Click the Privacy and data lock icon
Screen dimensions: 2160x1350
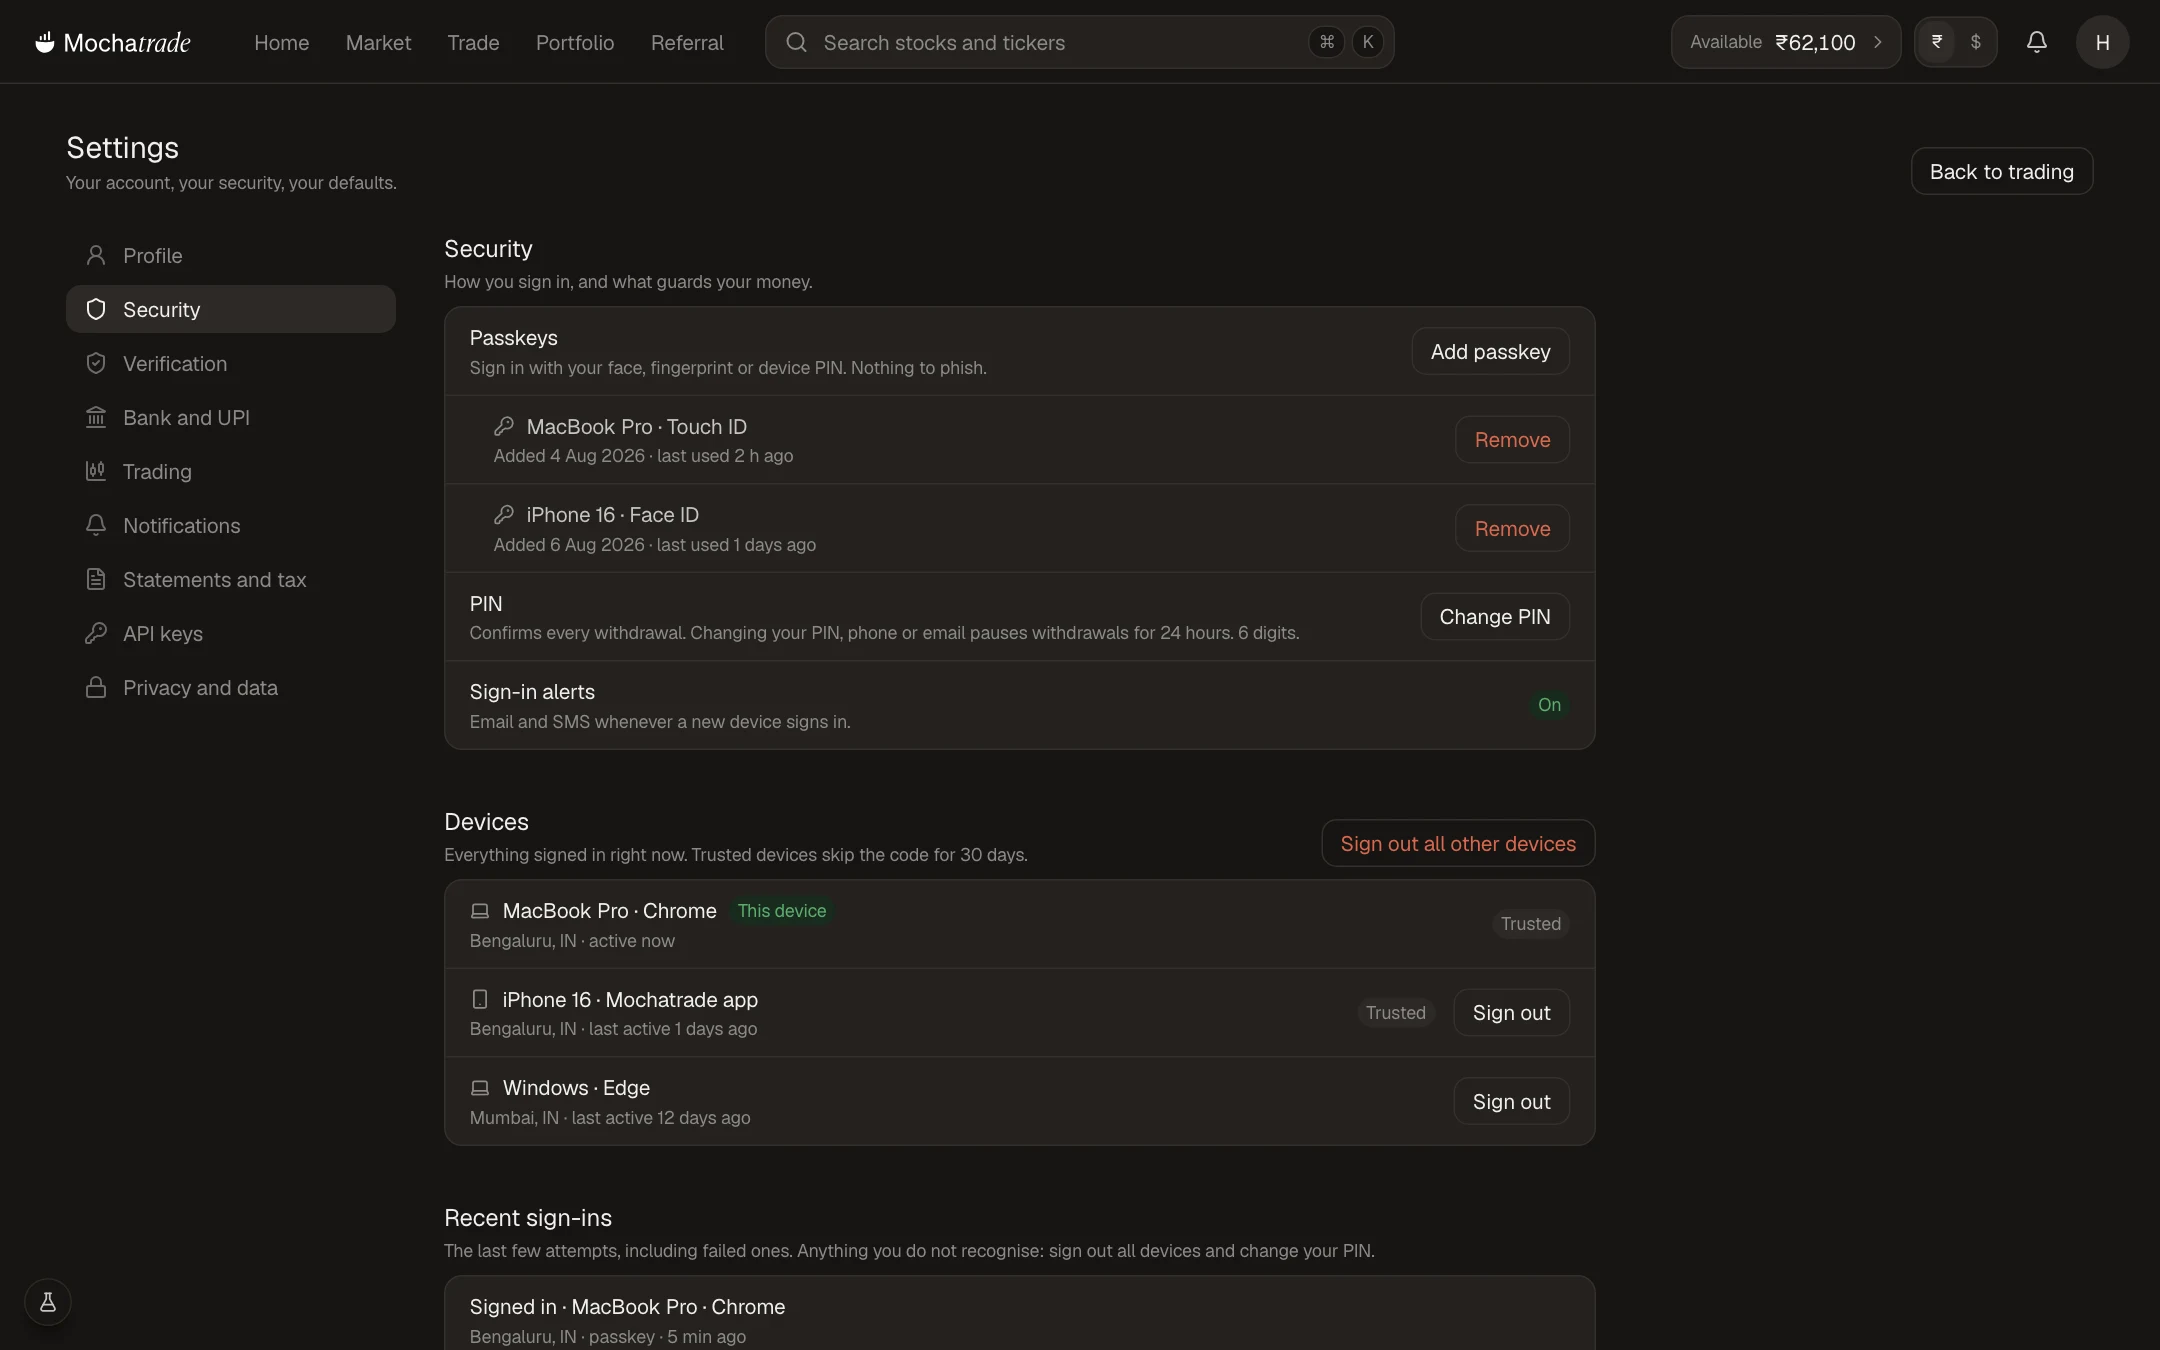(x=96, y=687)
